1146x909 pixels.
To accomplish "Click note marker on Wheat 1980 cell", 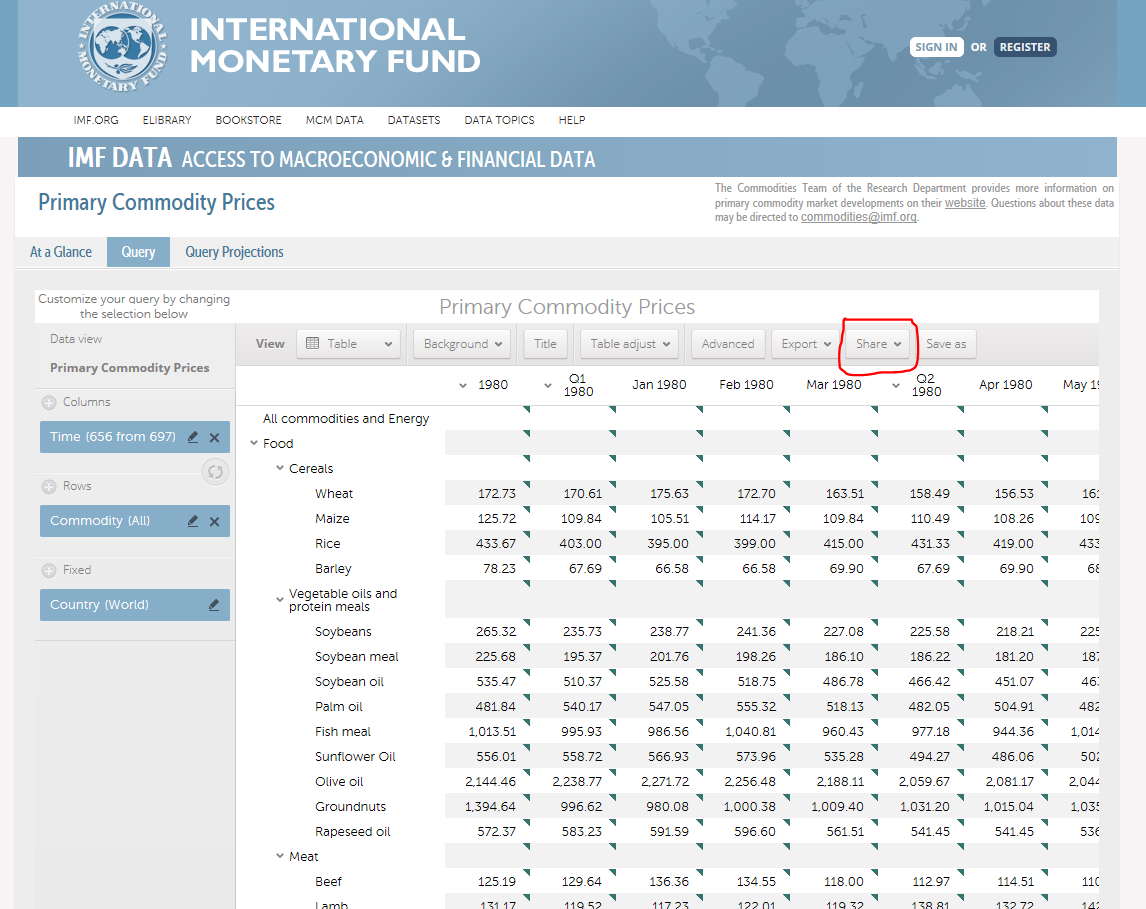I will (x=526, y=484).
